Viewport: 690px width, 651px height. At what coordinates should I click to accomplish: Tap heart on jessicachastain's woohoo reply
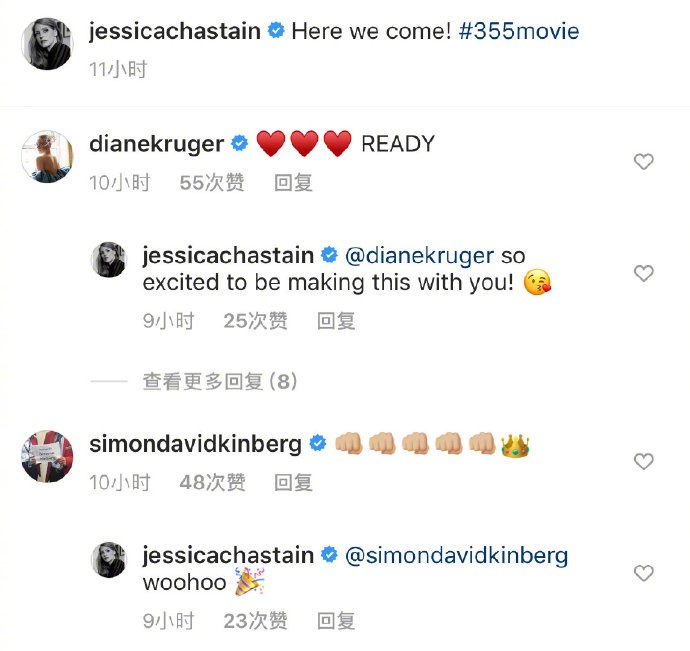coord(644,573)
